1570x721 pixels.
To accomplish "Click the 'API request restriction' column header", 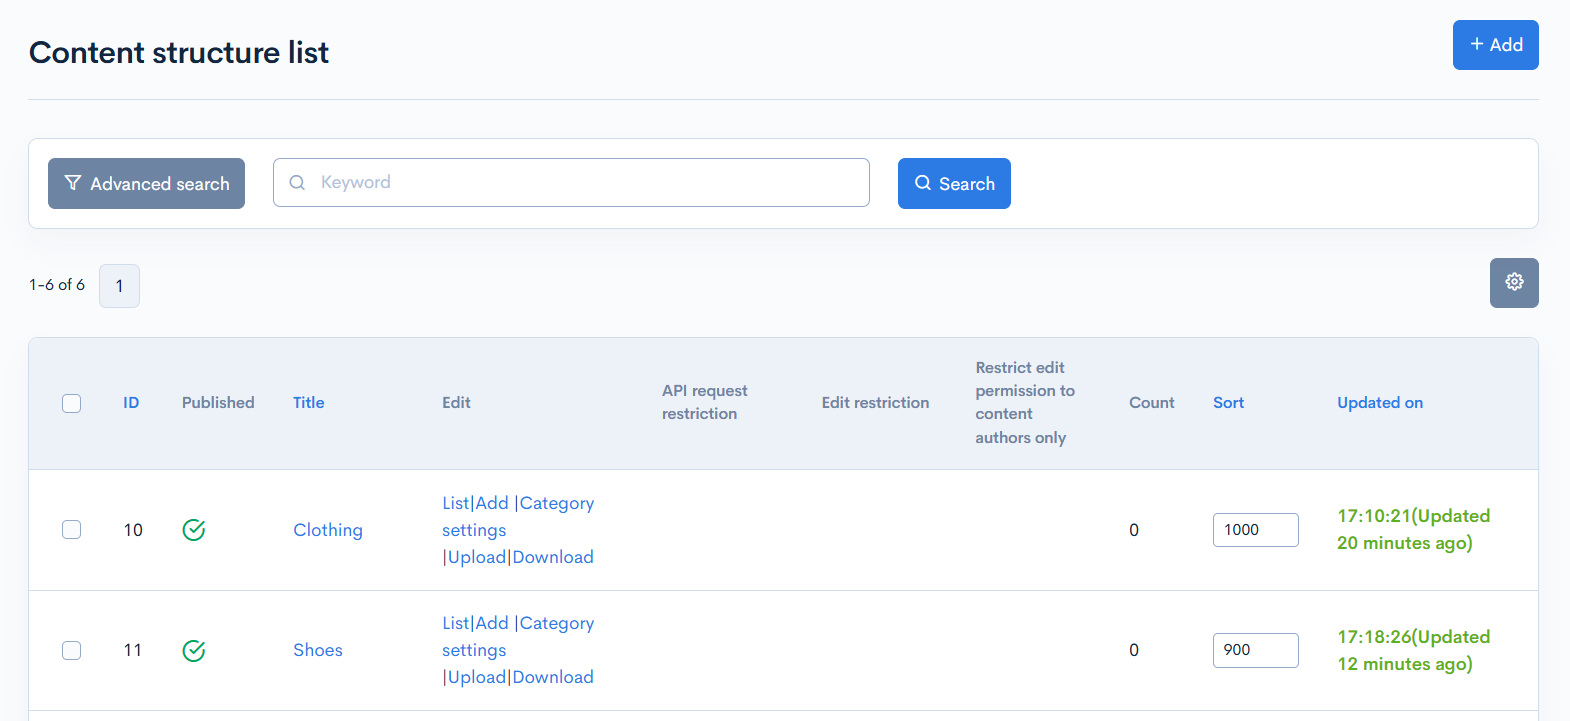I will (705, 402).
